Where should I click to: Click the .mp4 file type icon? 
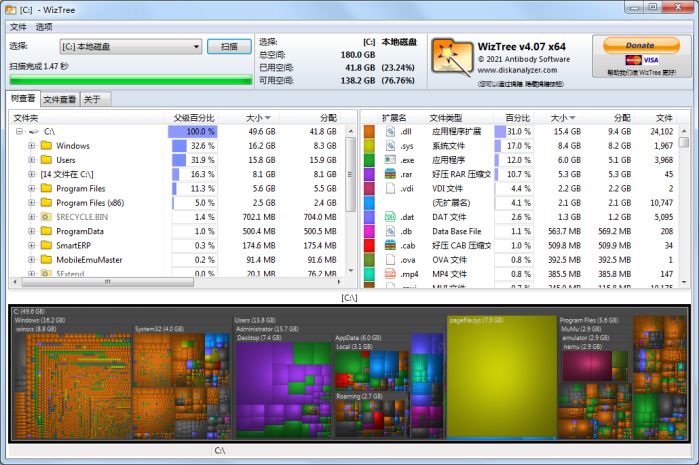click(x=391, y=274)
